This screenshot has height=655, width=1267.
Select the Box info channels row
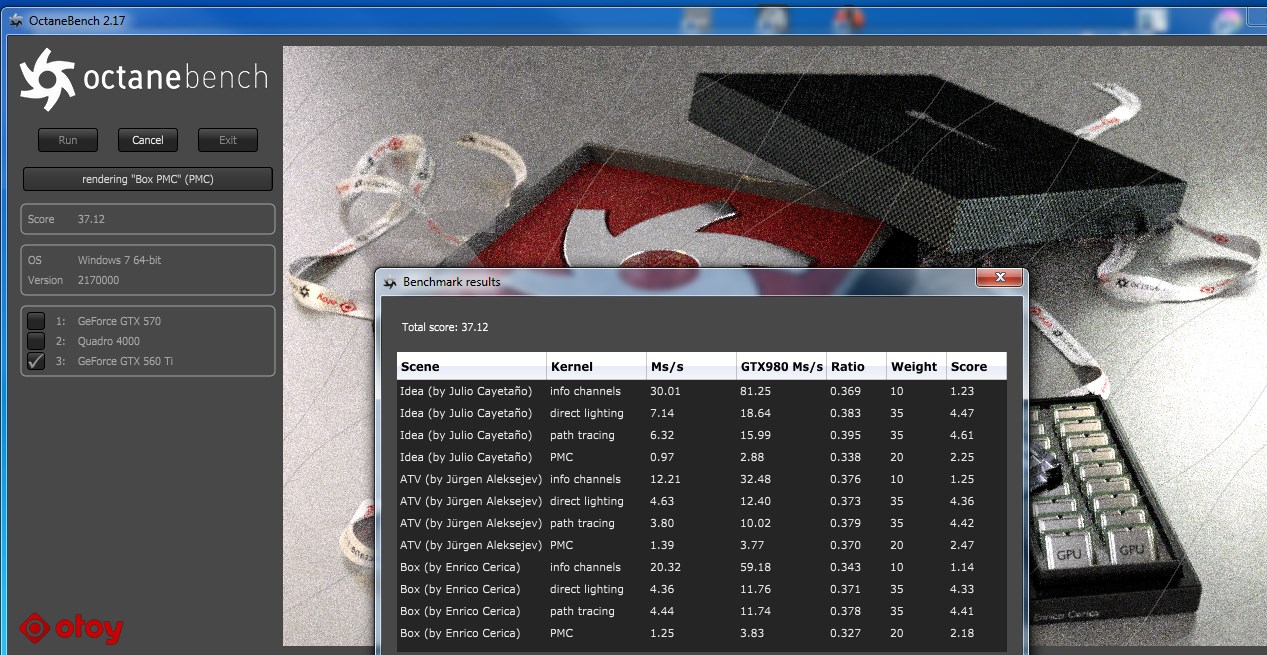pyautogui.click(x=701, y=567)
